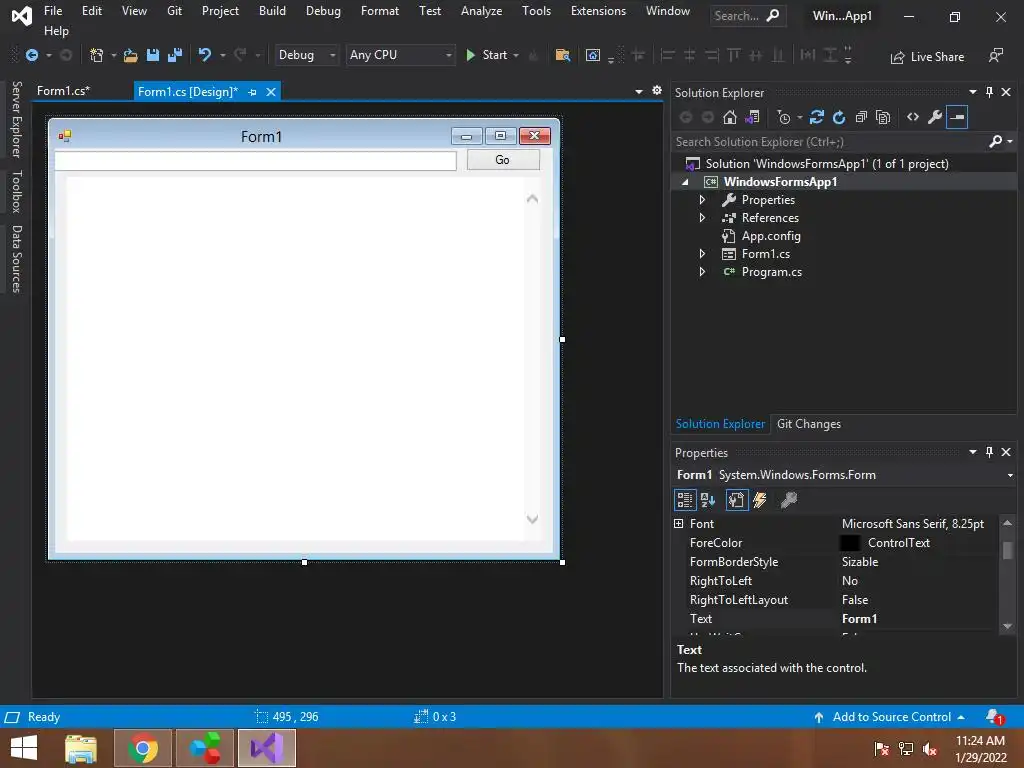Open the Data Sources side tab

(17, 259)
